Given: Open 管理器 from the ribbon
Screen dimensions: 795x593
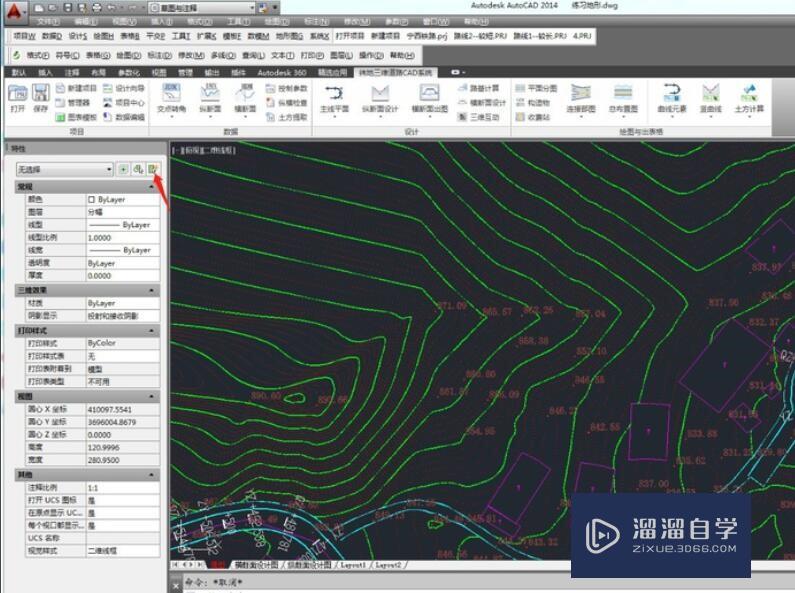Looking at the screenshot, I should point(73,102).
